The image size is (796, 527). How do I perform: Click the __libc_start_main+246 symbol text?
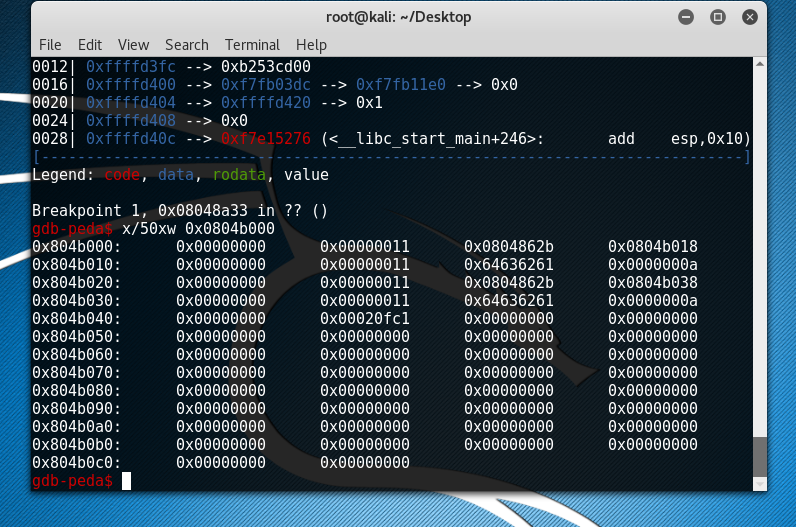(433, 139)
